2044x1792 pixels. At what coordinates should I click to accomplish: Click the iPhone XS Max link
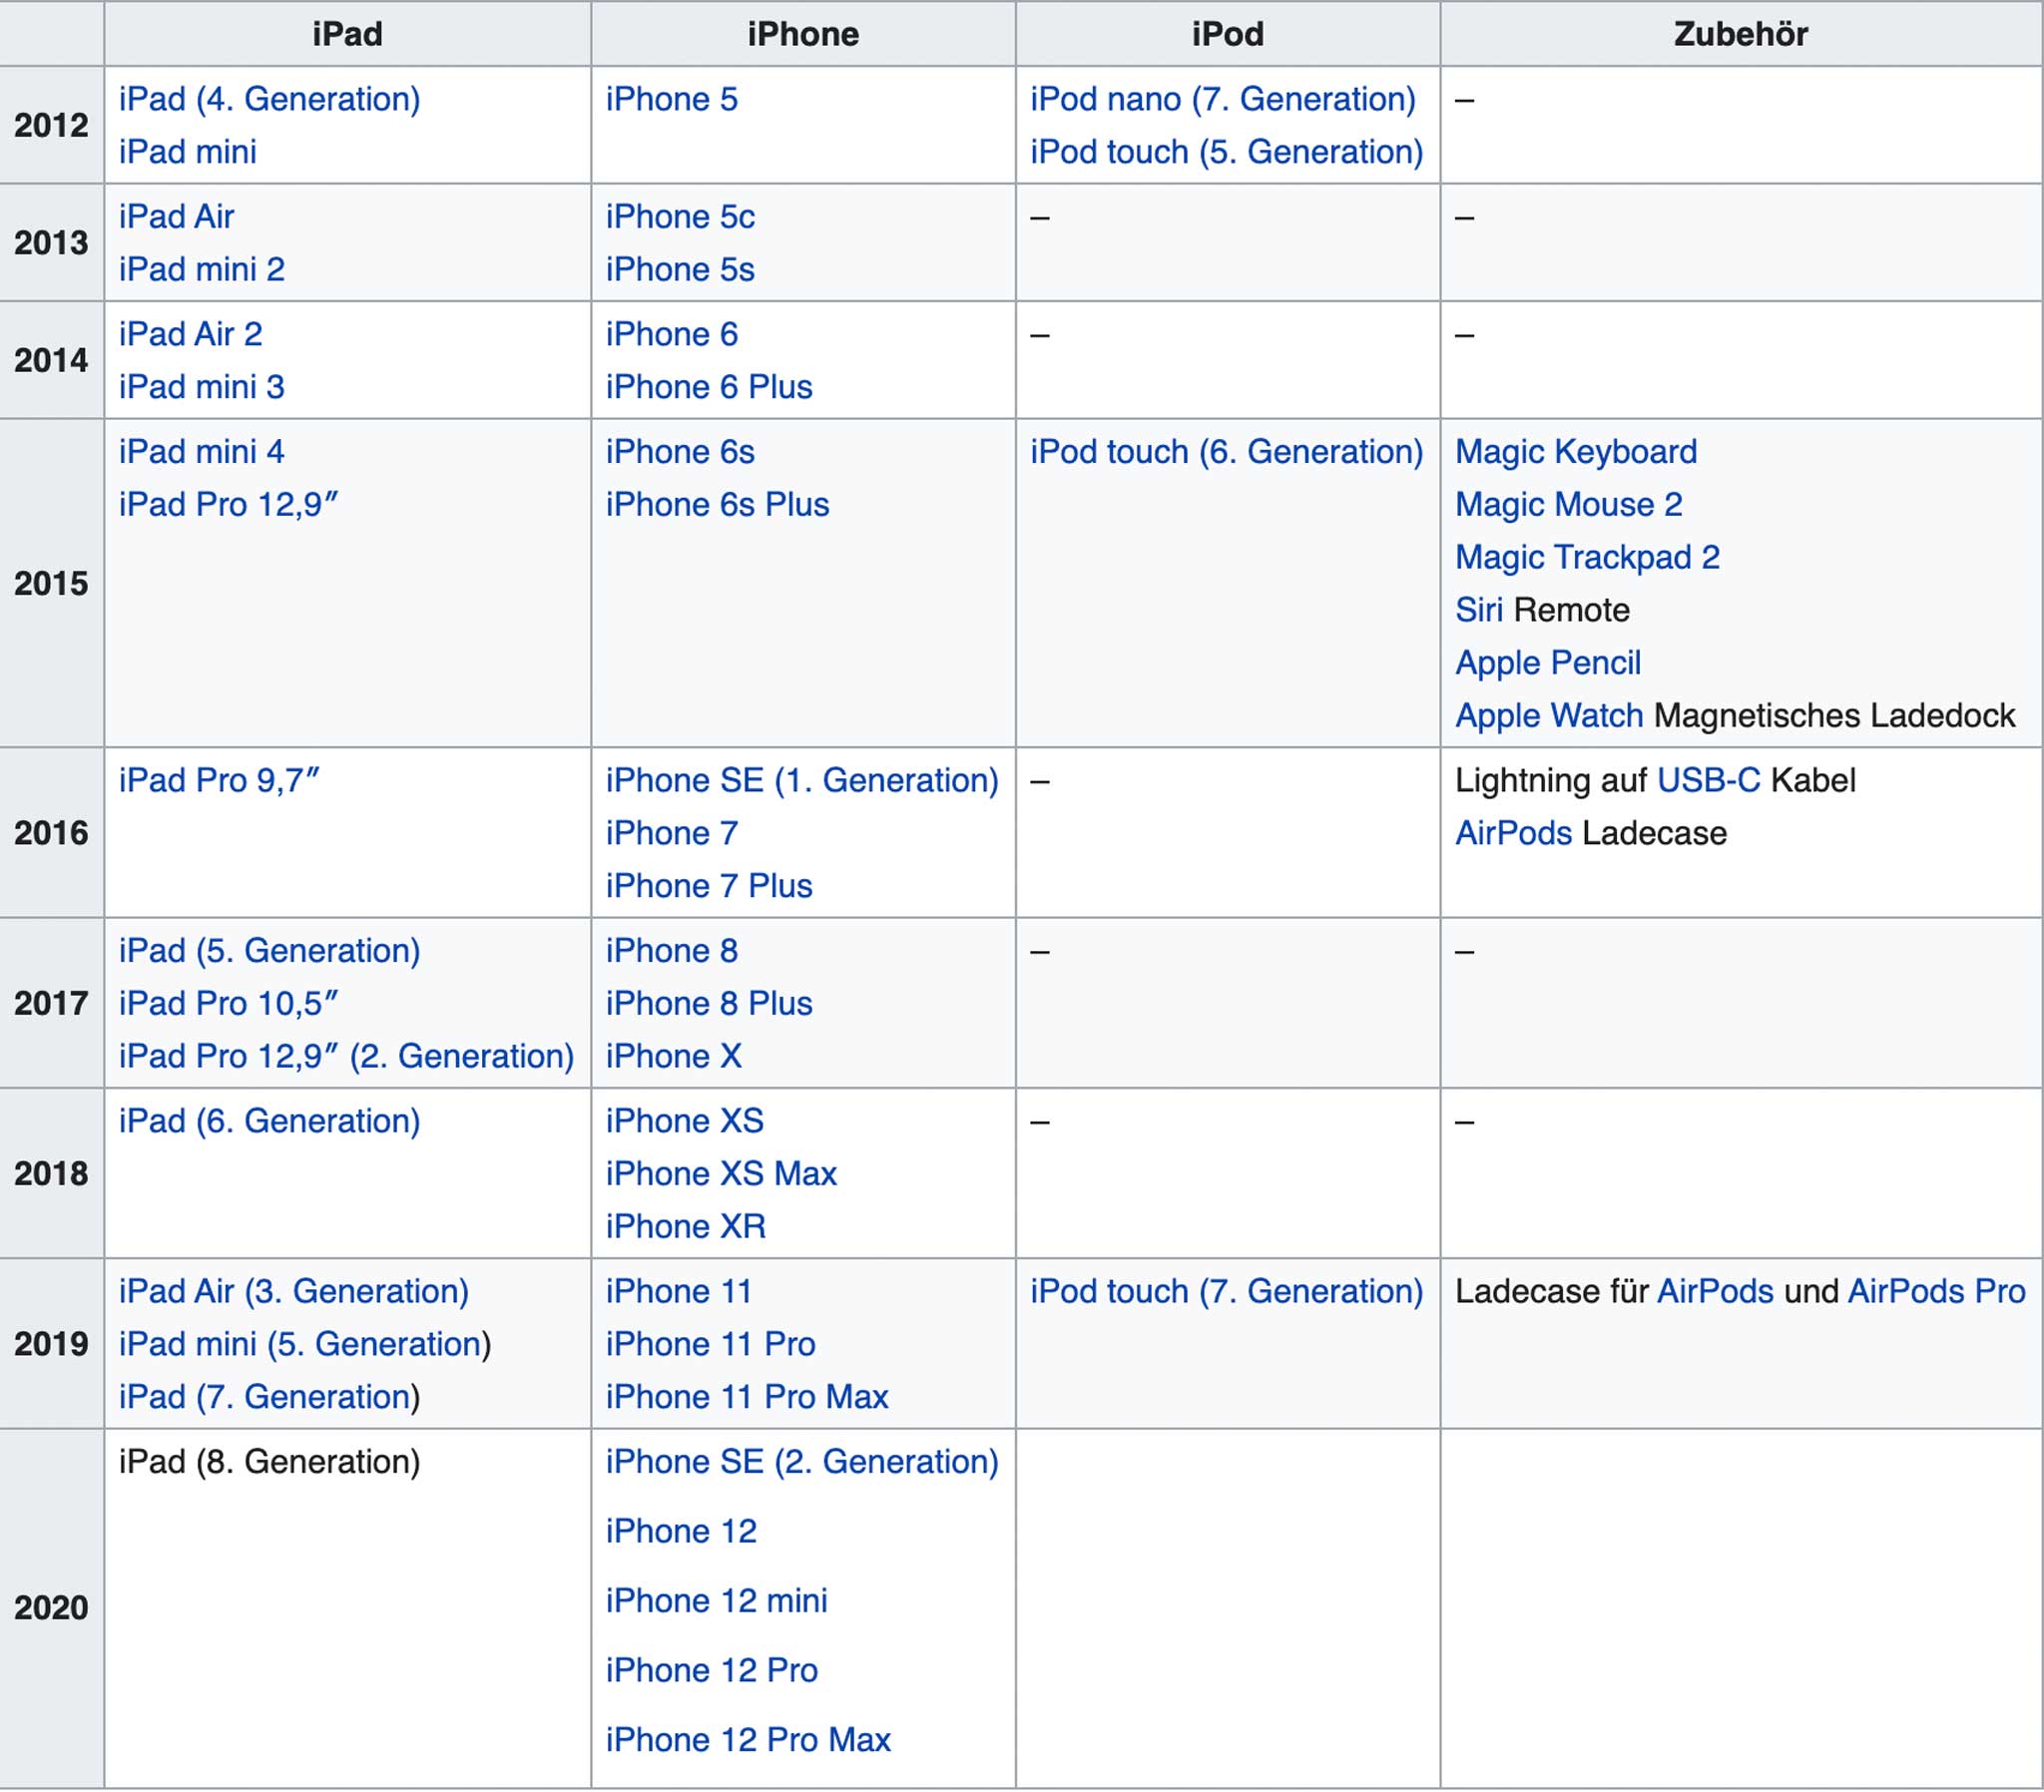tap(720, 1174)
